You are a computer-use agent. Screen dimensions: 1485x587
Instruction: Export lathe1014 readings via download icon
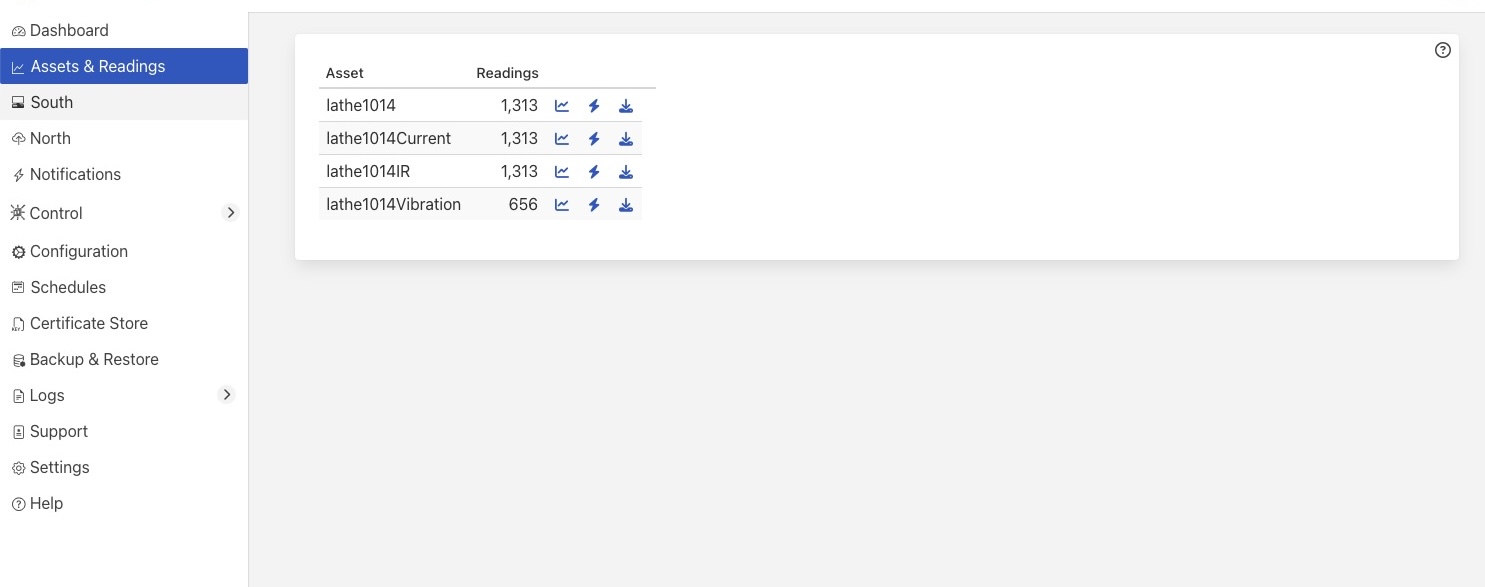pos(626,105)
